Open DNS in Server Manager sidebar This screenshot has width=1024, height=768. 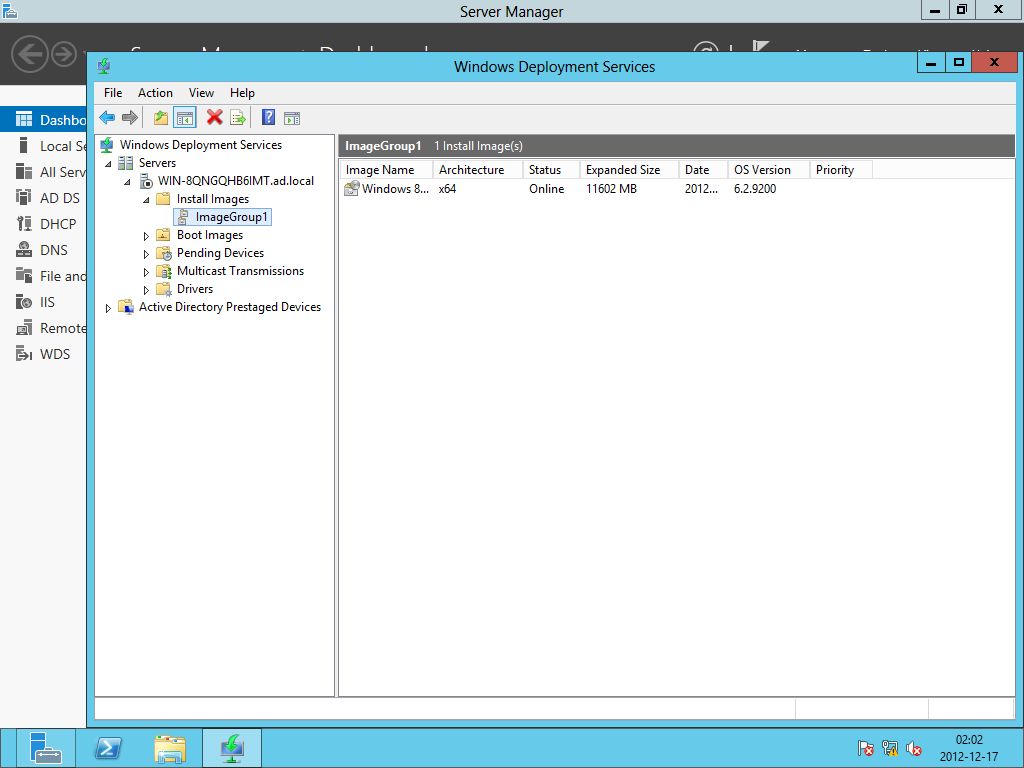(43, 250)
